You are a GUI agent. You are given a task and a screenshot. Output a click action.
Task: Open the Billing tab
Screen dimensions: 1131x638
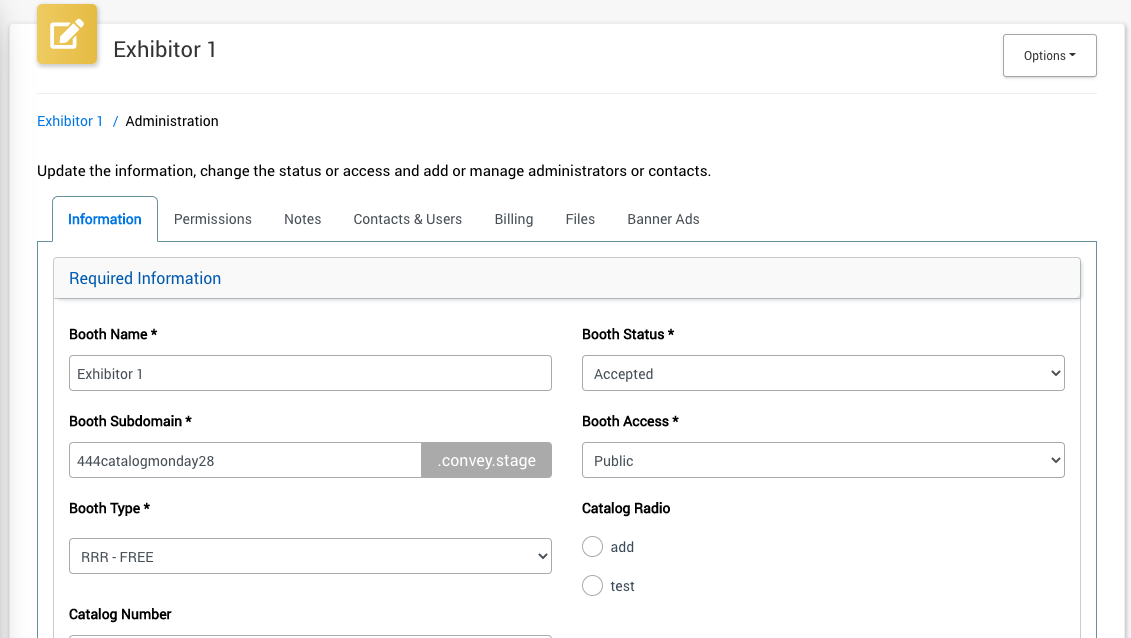(x=514, y=219)
